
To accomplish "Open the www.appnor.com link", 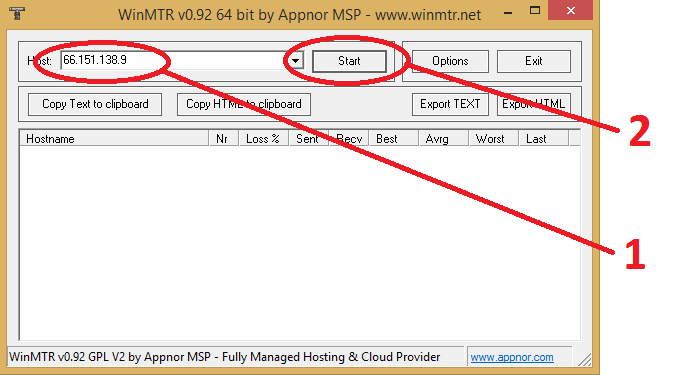I will tap(512, 357).
